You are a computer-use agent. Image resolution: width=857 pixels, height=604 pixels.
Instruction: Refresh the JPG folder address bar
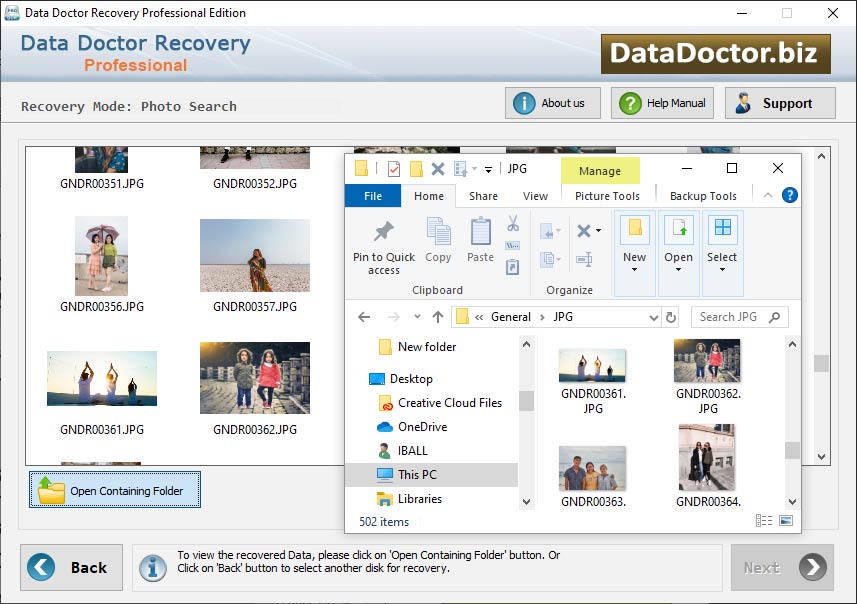pos(671,317)
